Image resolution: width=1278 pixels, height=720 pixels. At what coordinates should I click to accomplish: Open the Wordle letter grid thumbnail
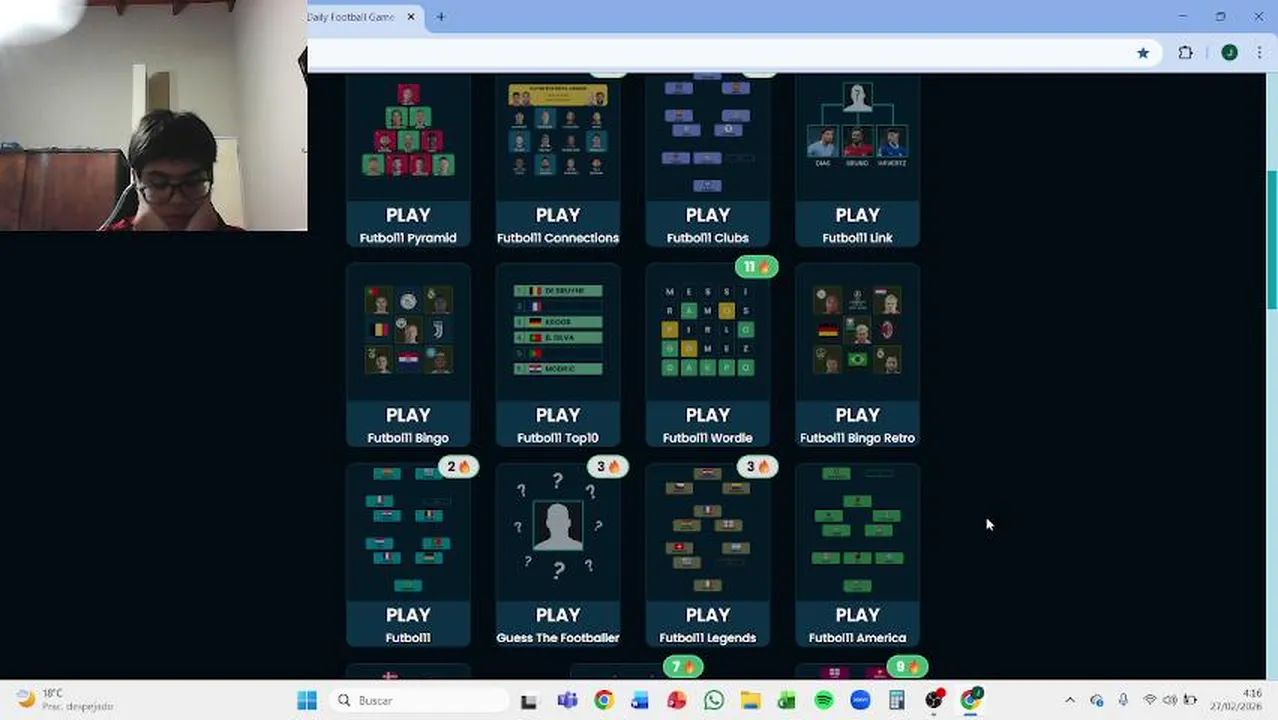point(708,330)
